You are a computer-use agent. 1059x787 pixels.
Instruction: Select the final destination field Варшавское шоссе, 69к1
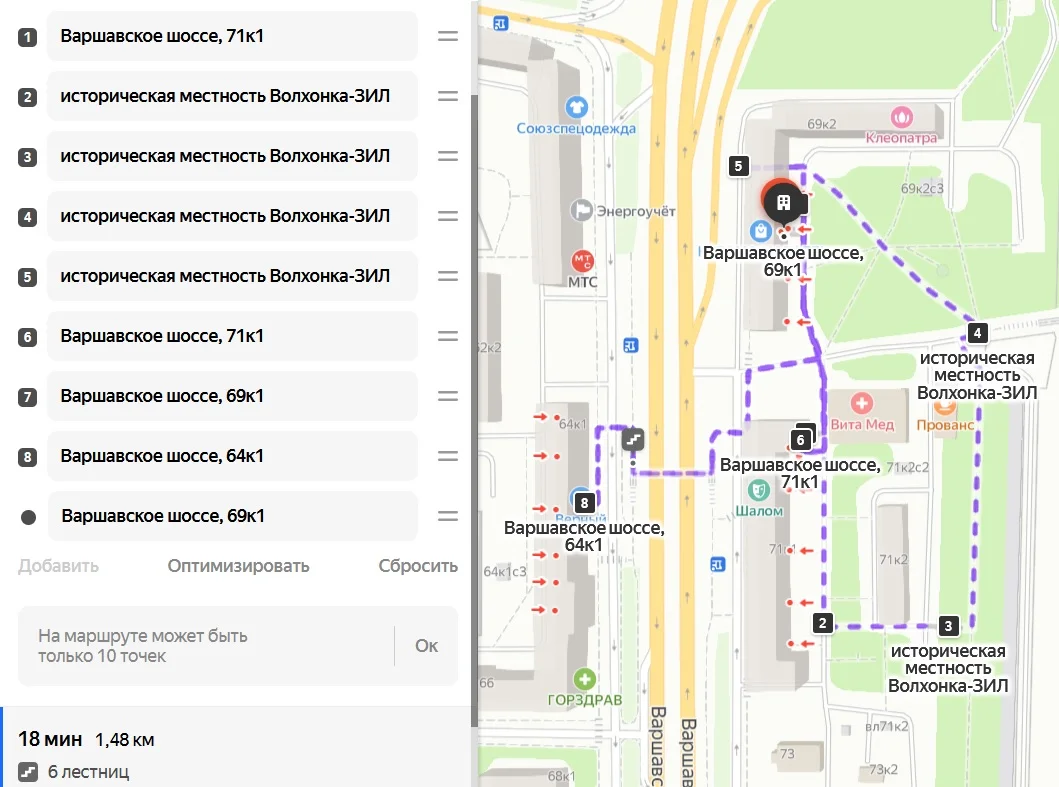click(232, 516)
